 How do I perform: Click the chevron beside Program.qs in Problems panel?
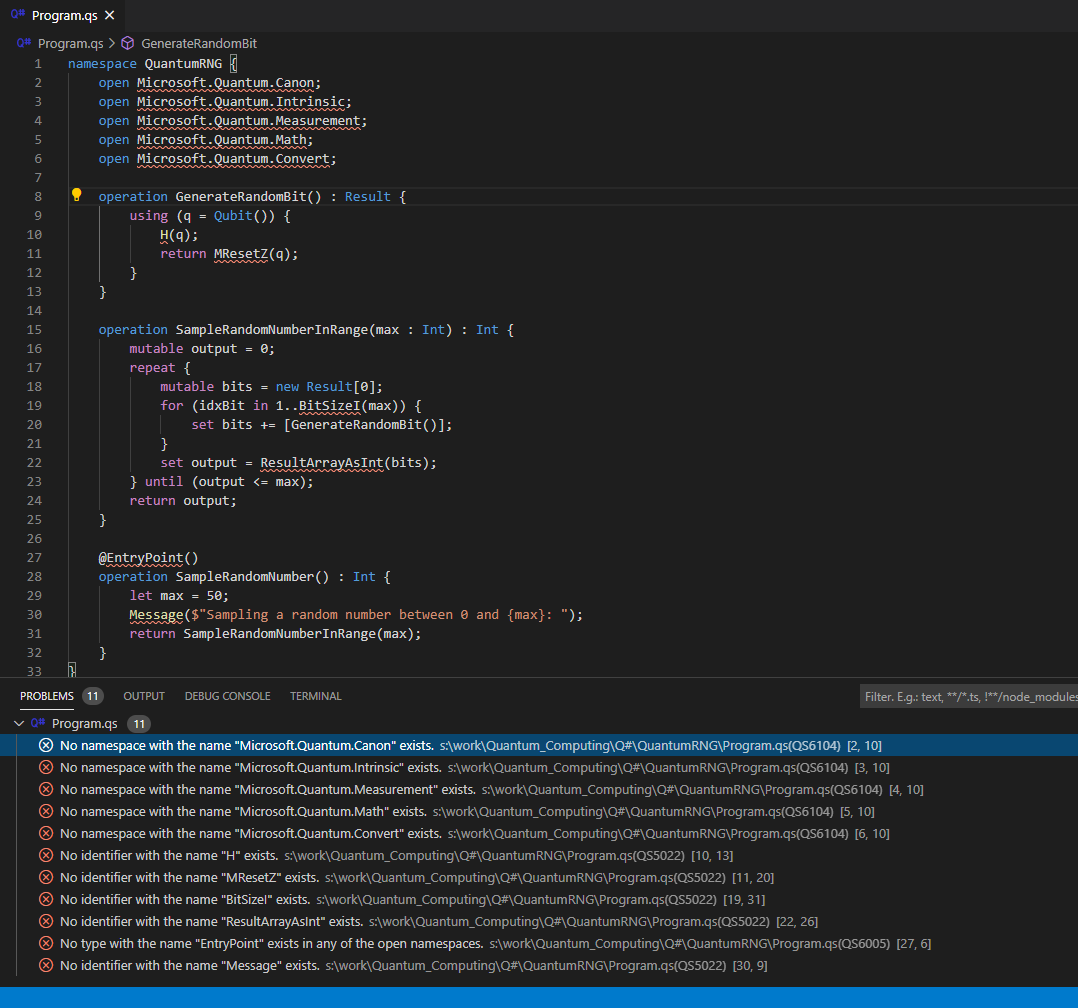coord(20,723)
